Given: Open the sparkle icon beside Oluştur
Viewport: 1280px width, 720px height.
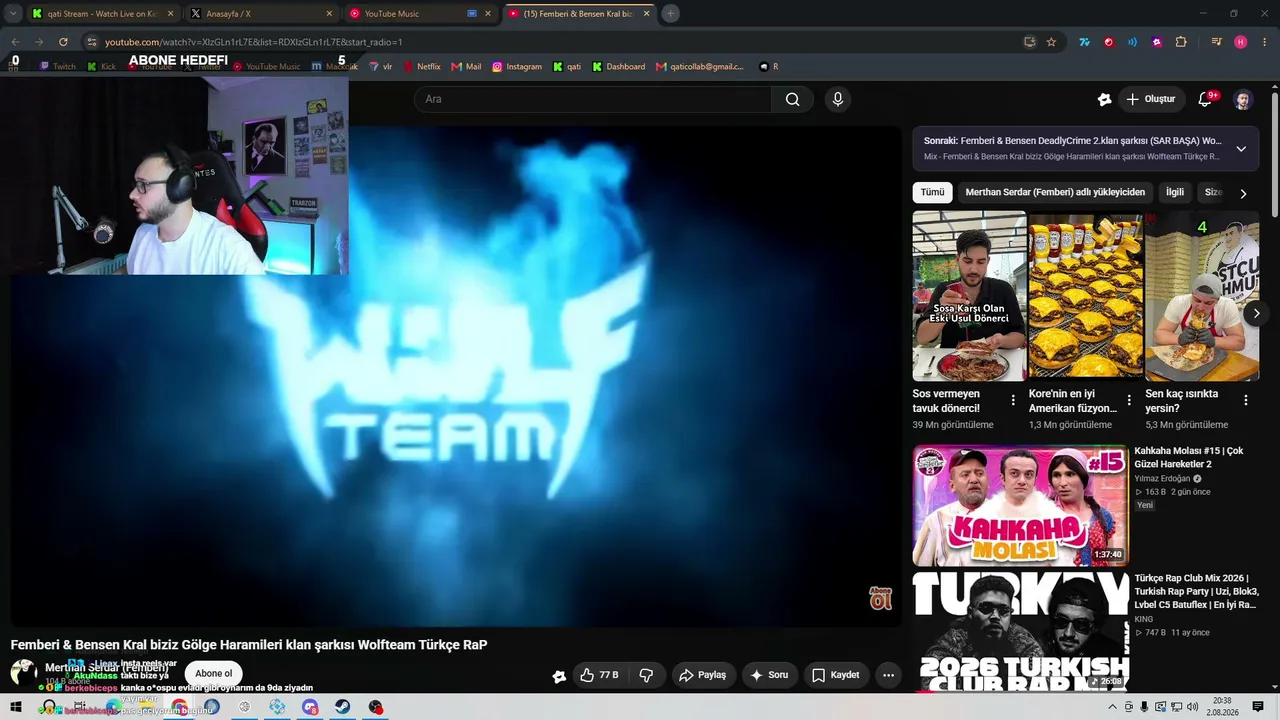Looking at the screenshot, I should (x=1104, y=99).
